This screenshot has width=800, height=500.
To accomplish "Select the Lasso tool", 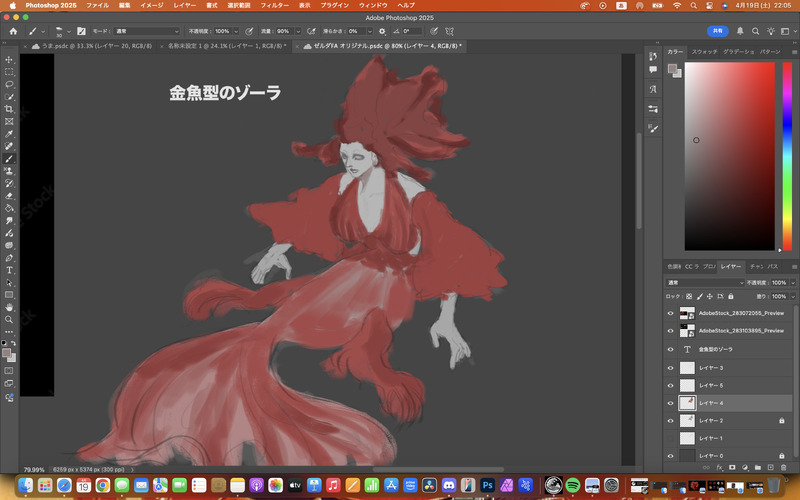I will (x=10, y=84).
